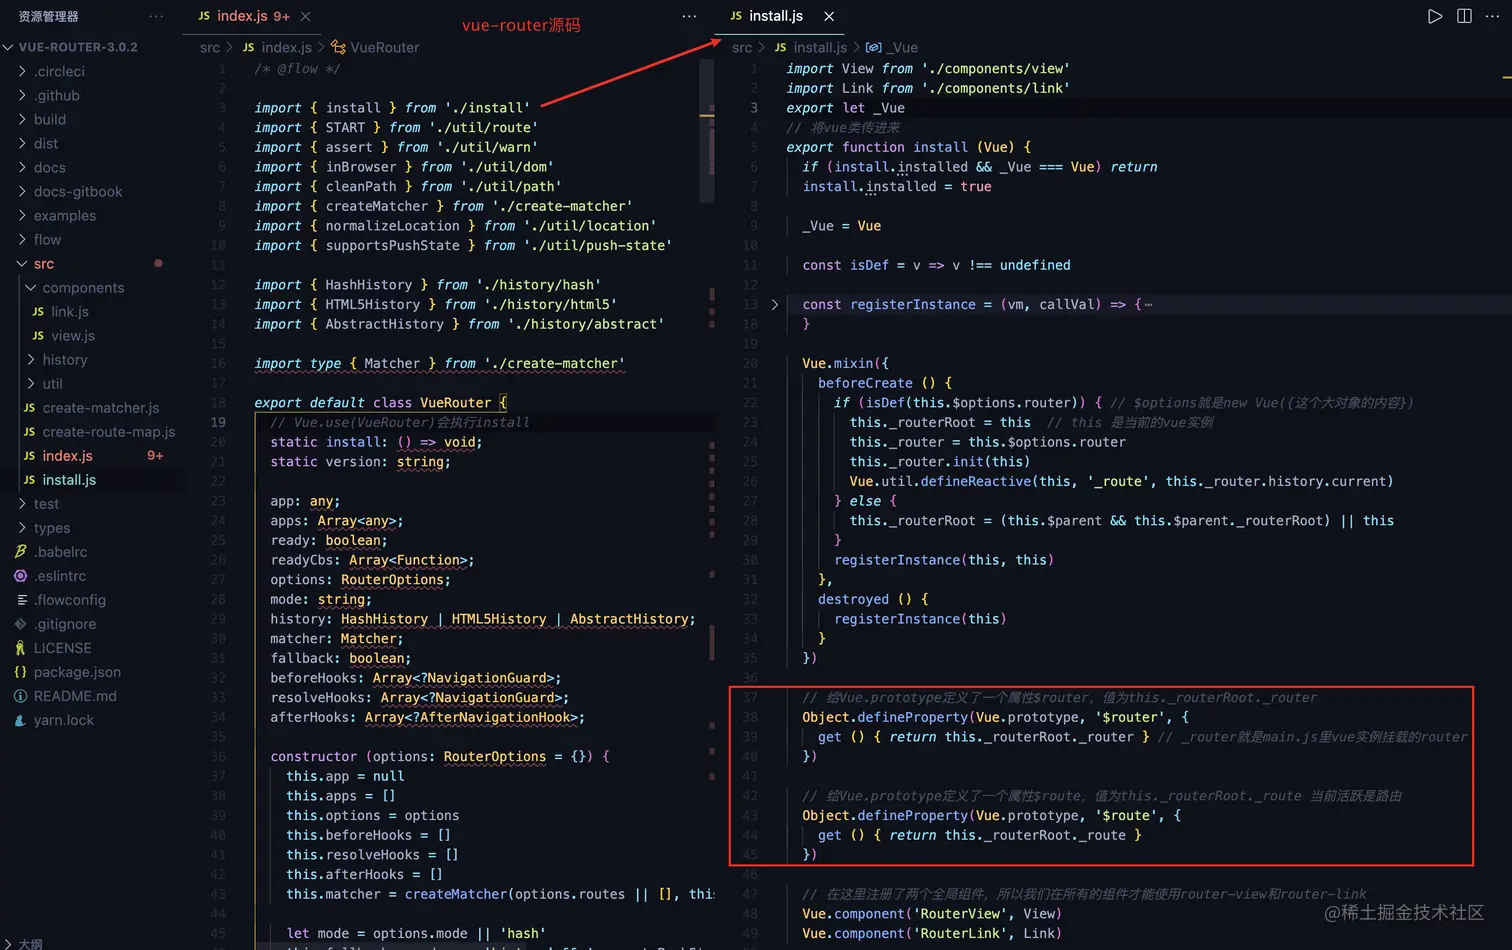Expand the examples folder

tap(22, 215)
